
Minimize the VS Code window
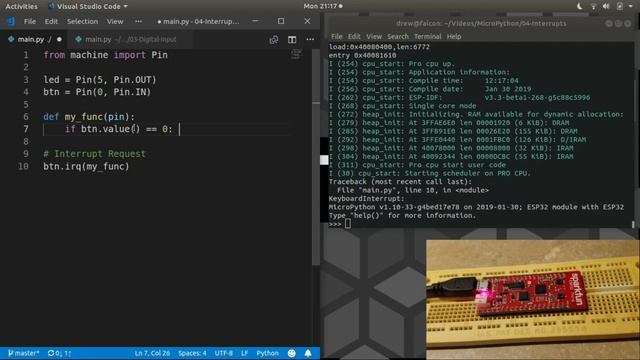tap(256, 21)
